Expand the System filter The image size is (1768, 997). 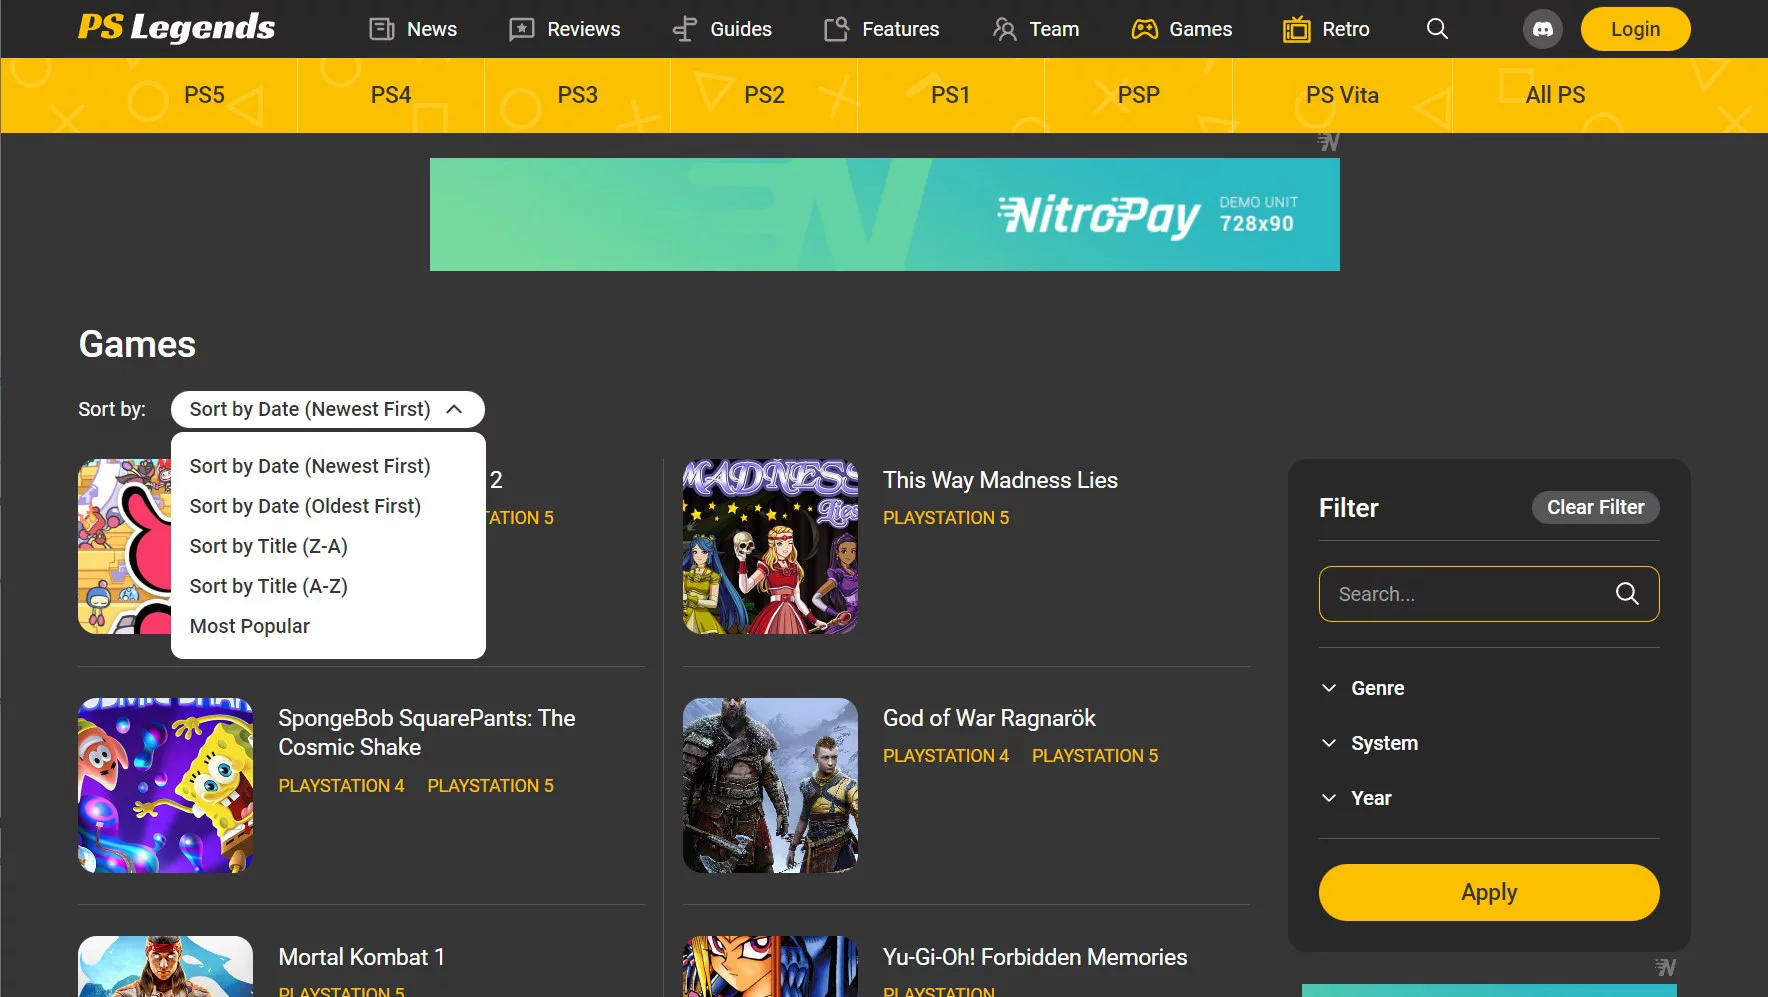(x=1369, y=743)
